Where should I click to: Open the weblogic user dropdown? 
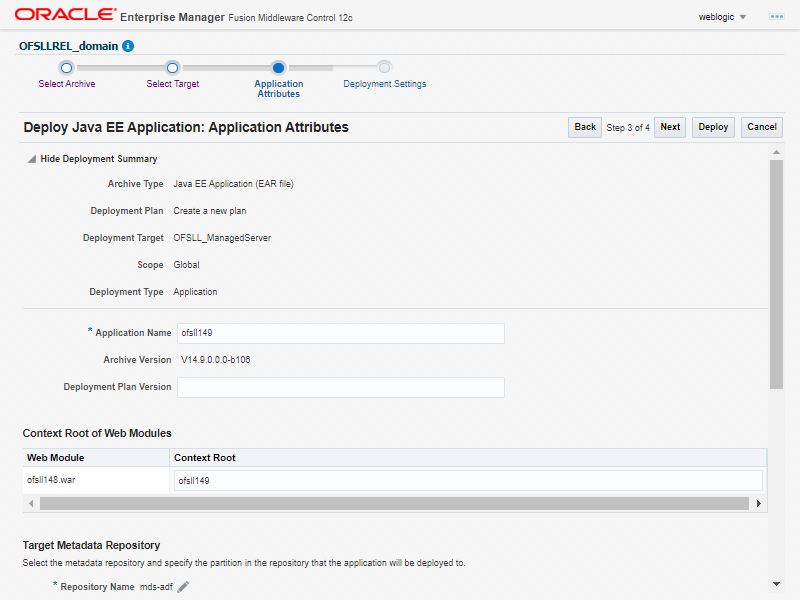[722, 17]
